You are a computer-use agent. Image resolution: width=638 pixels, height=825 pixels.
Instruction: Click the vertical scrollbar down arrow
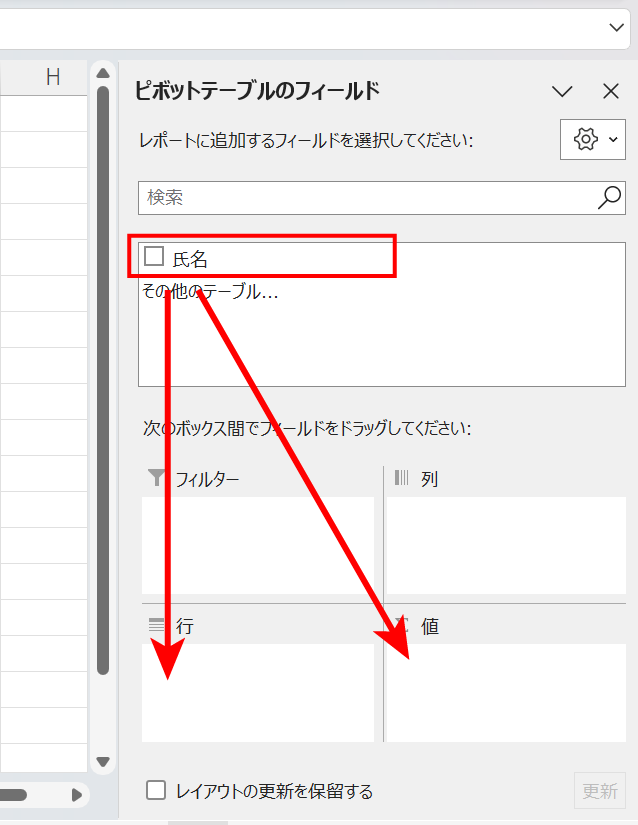(103, 762)
